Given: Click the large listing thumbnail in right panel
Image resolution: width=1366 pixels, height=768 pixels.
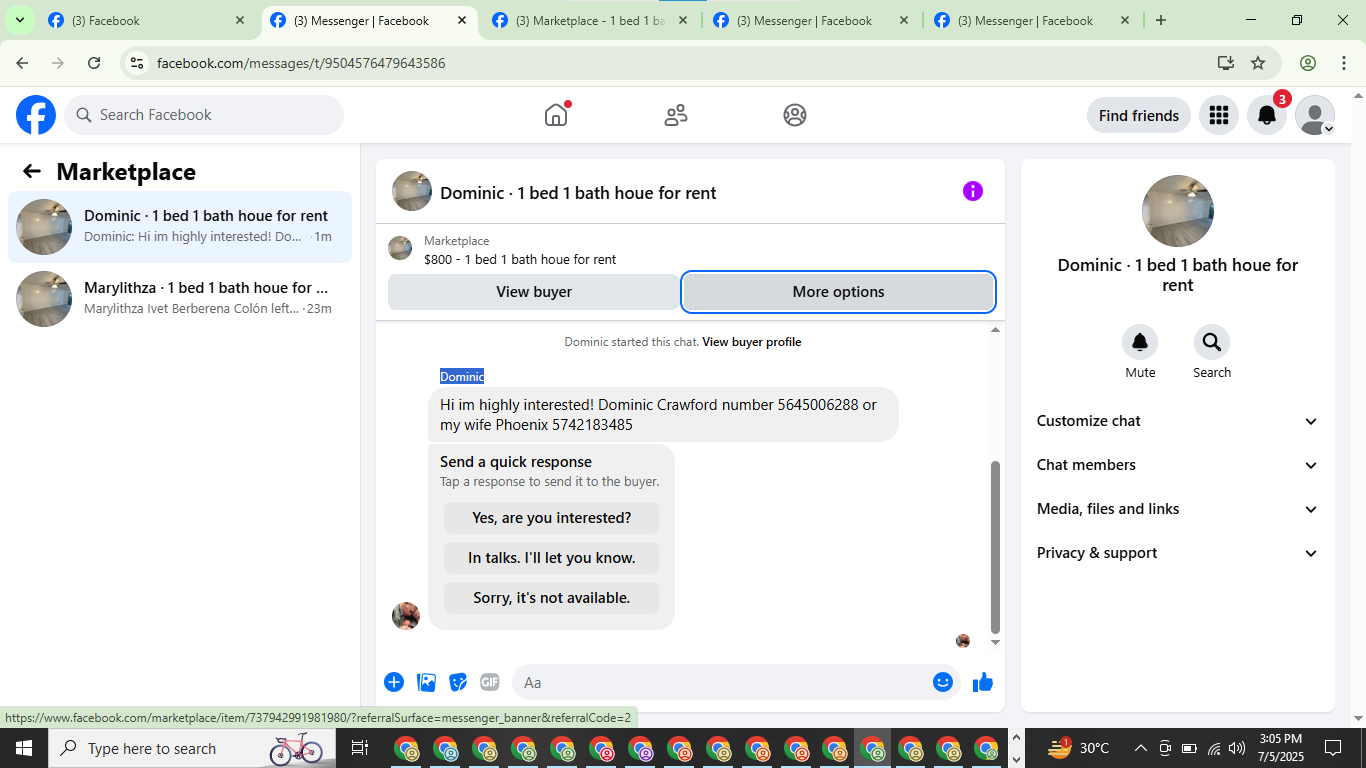Looking at the screenshot, I should 1178,211.
